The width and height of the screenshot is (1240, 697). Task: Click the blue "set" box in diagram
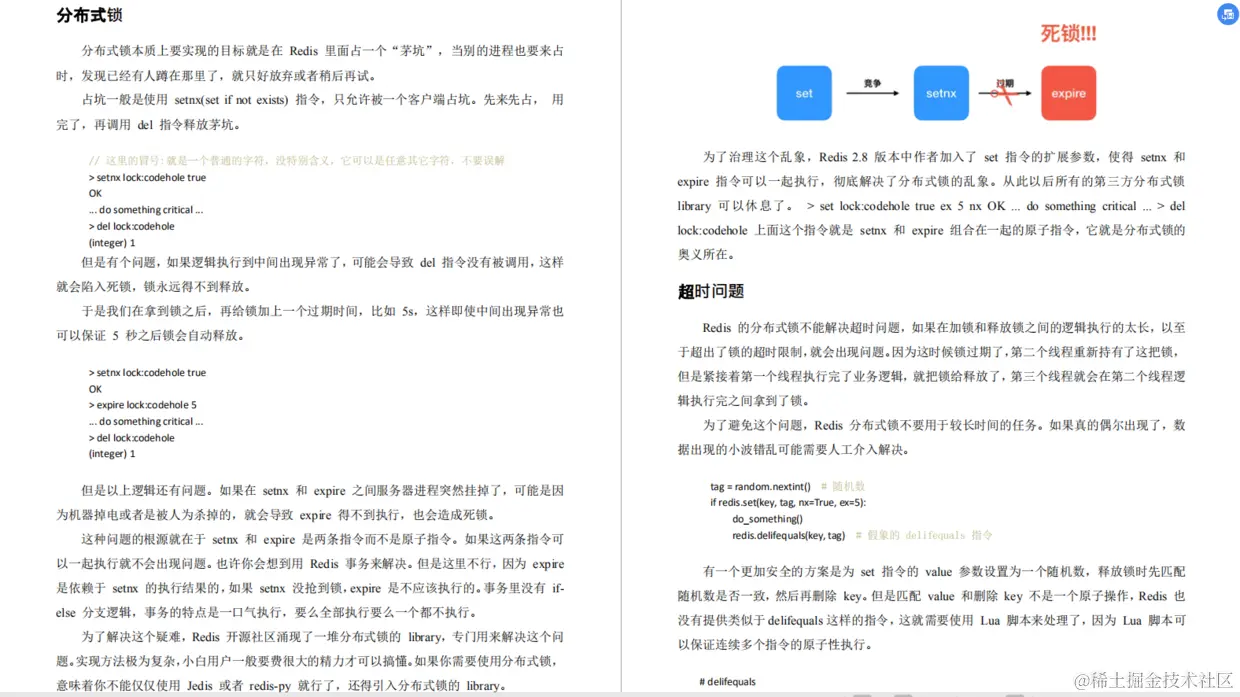[x=804, y=93]
